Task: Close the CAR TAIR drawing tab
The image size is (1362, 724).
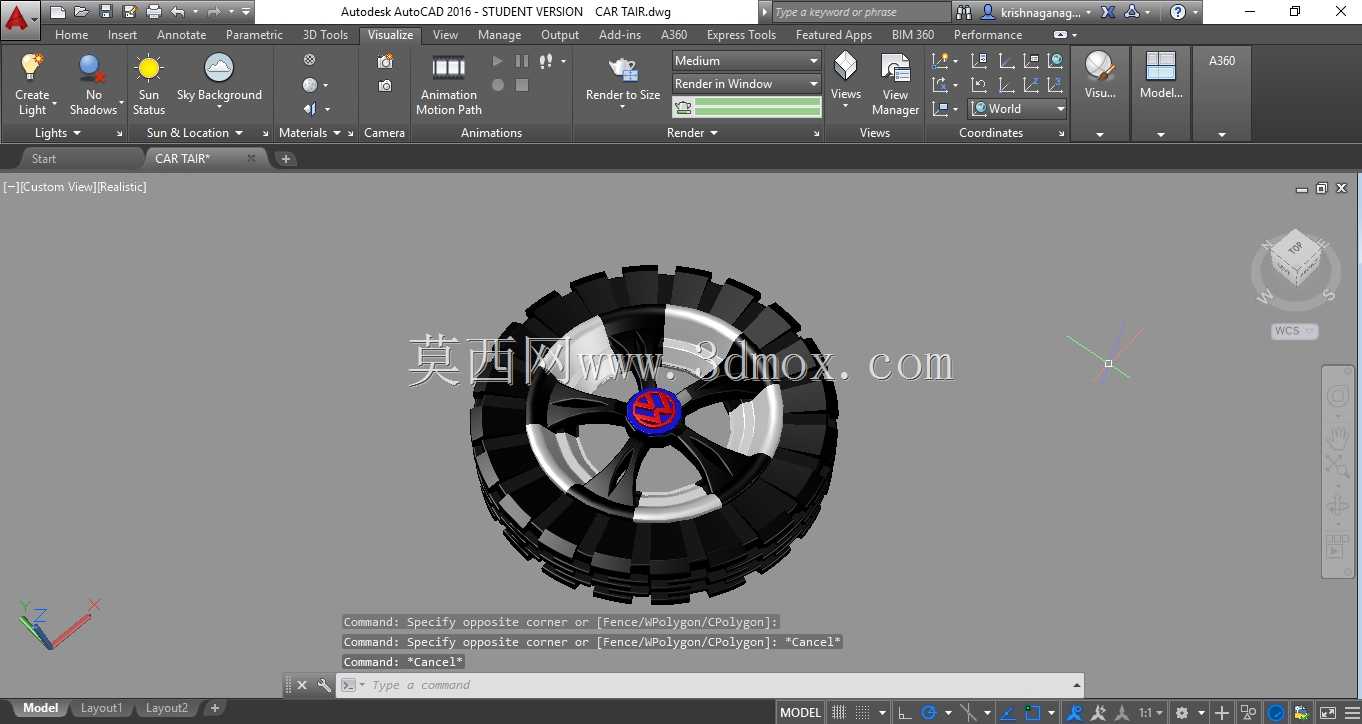Action: (x=252, y=158)
